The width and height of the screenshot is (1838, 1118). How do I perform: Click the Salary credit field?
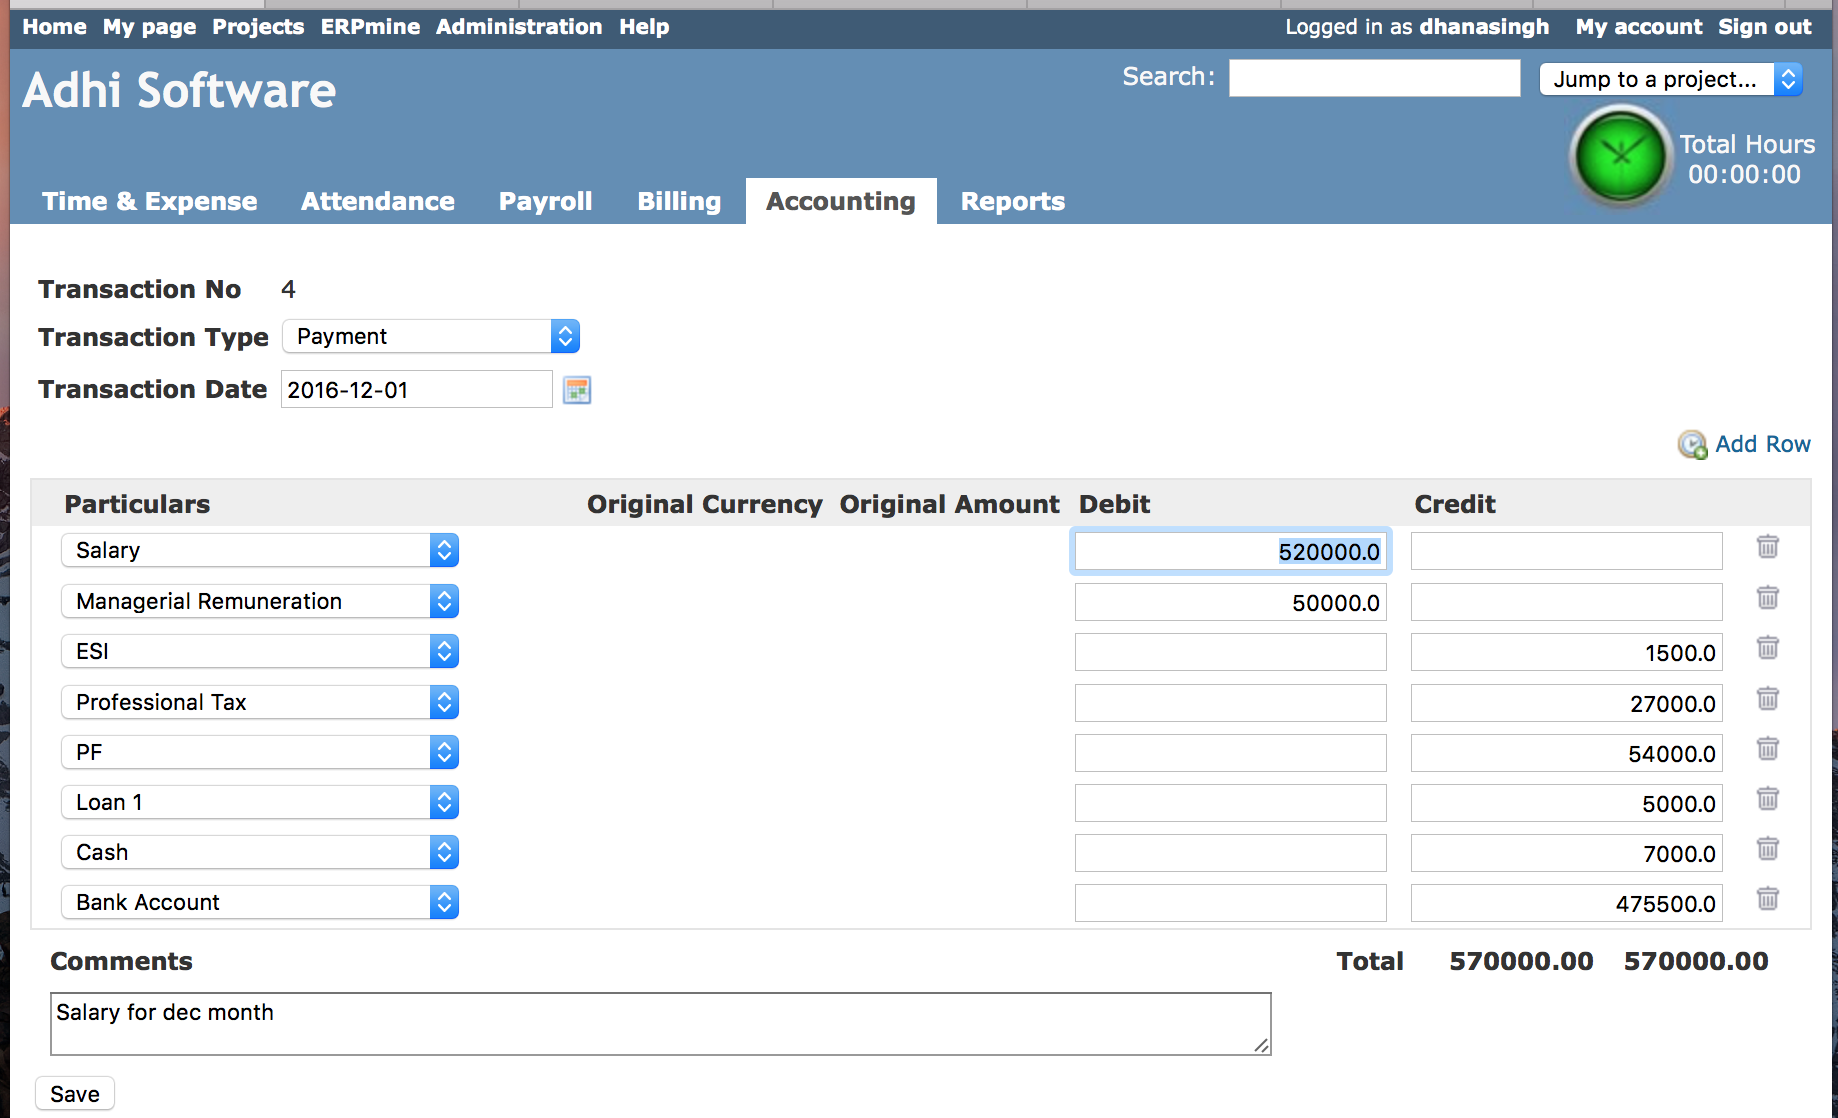1567,551
